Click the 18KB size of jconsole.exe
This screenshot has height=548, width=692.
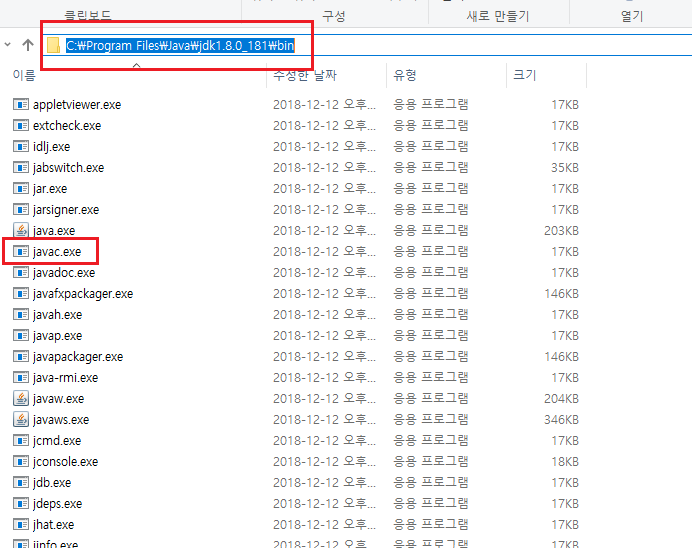[564, 462]
